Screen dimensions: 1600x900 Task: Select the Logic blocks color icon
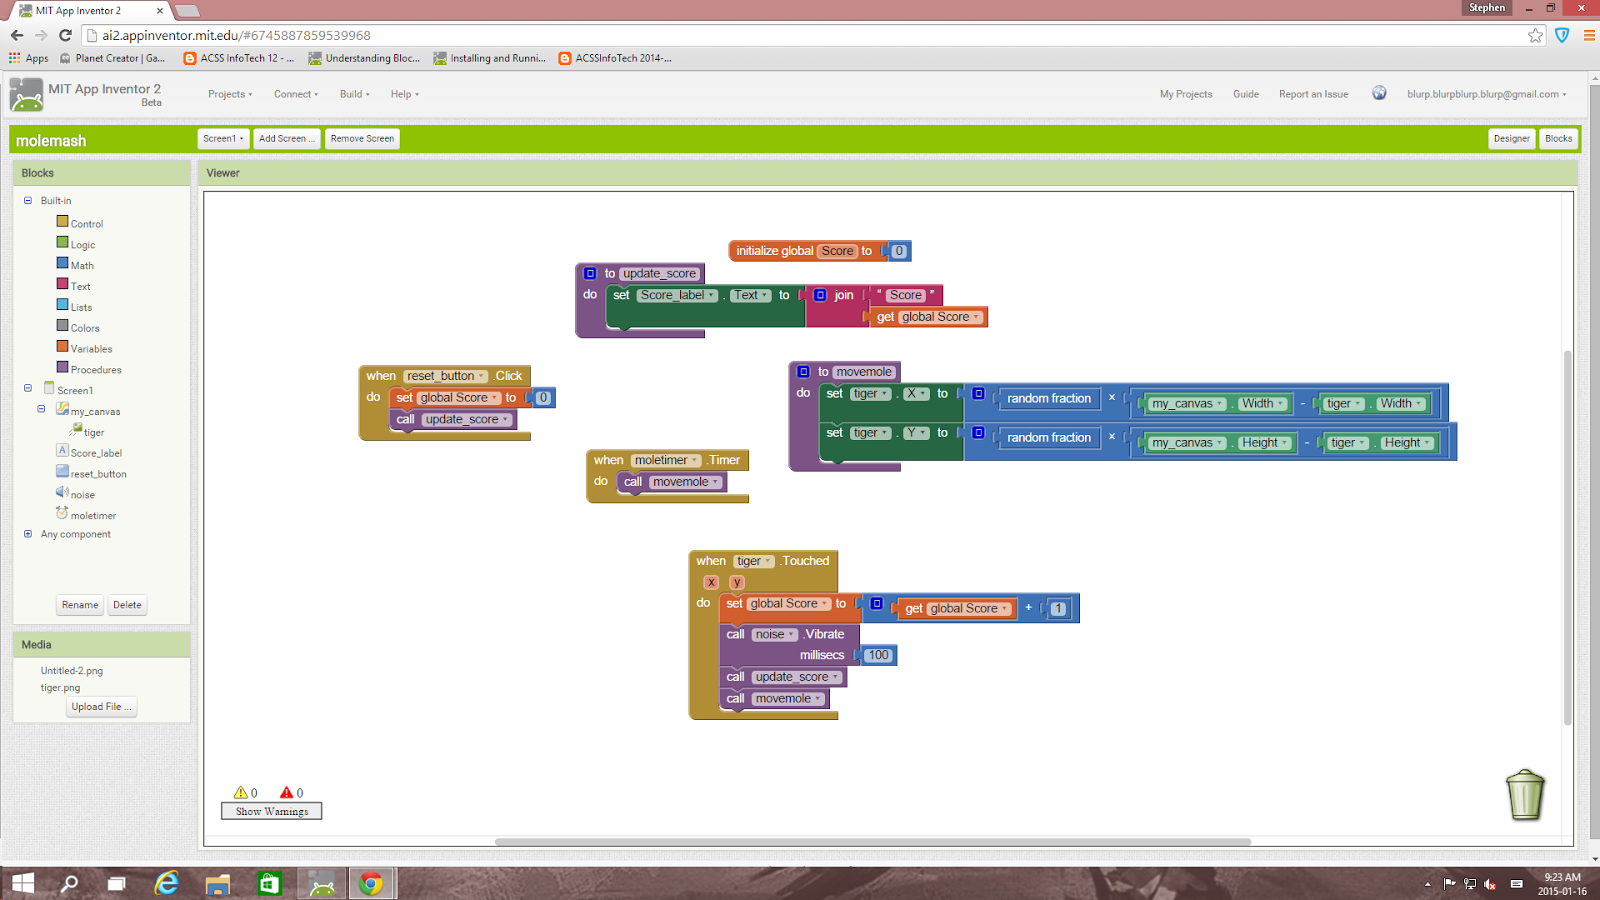tap(63, 243)
